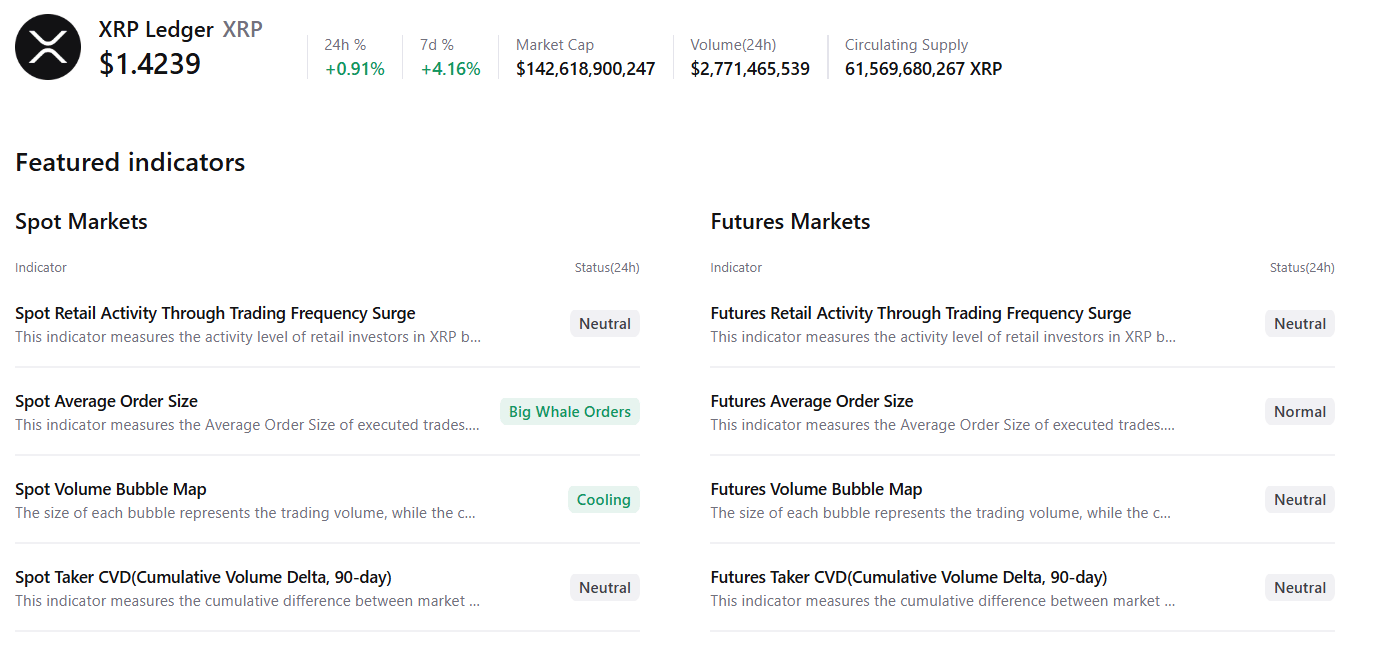This screenshot has width=1378, height=645.
Task: Click the Cooling status badge
Action: point(603,500)
